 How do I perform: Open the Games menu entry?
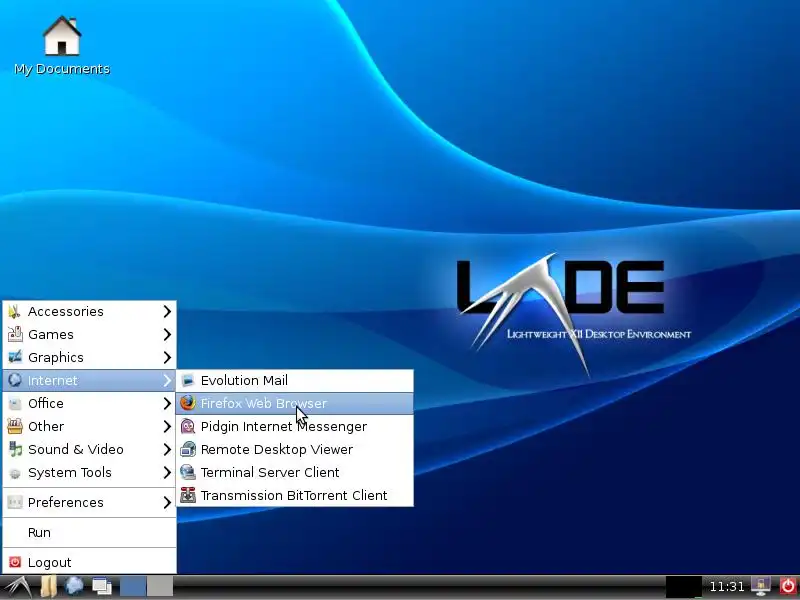89,334
